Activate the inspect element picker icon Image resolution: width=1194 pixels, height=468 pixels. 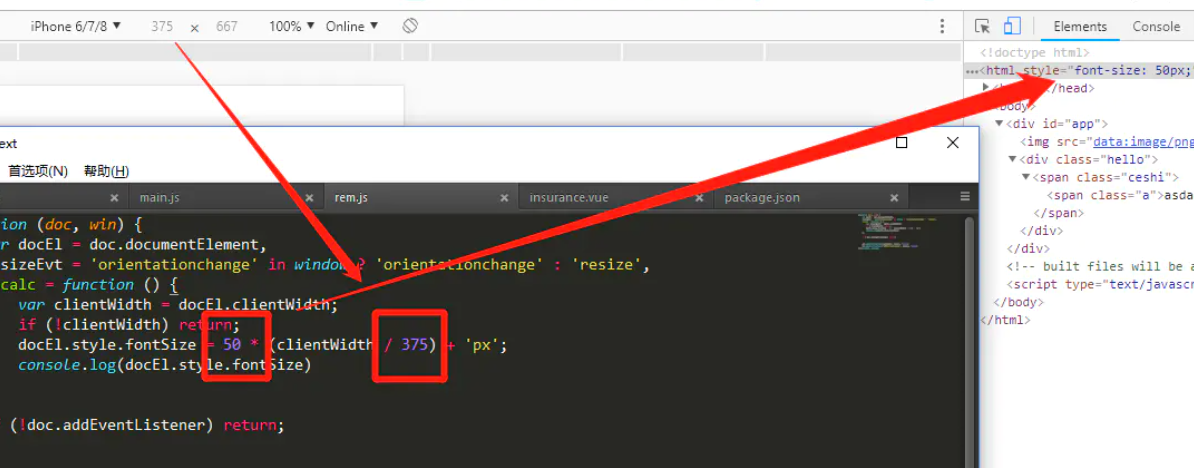(x=982, y=27)
